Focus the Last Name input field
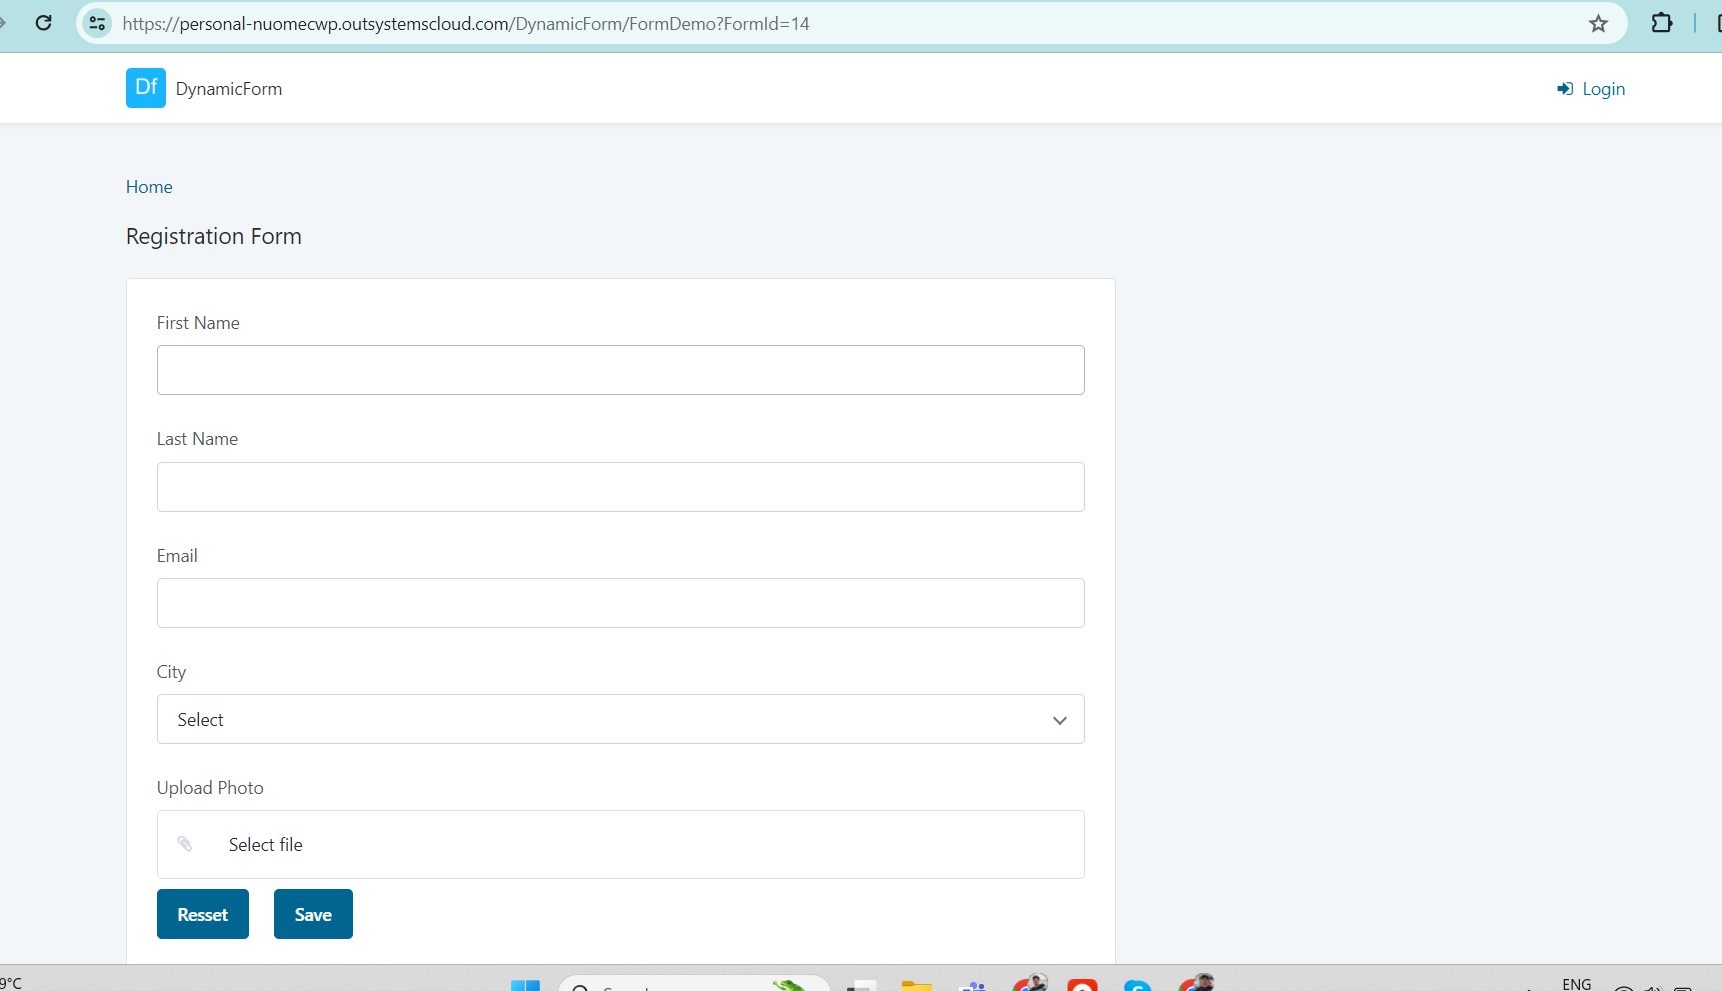 click(x=620, y=487)
